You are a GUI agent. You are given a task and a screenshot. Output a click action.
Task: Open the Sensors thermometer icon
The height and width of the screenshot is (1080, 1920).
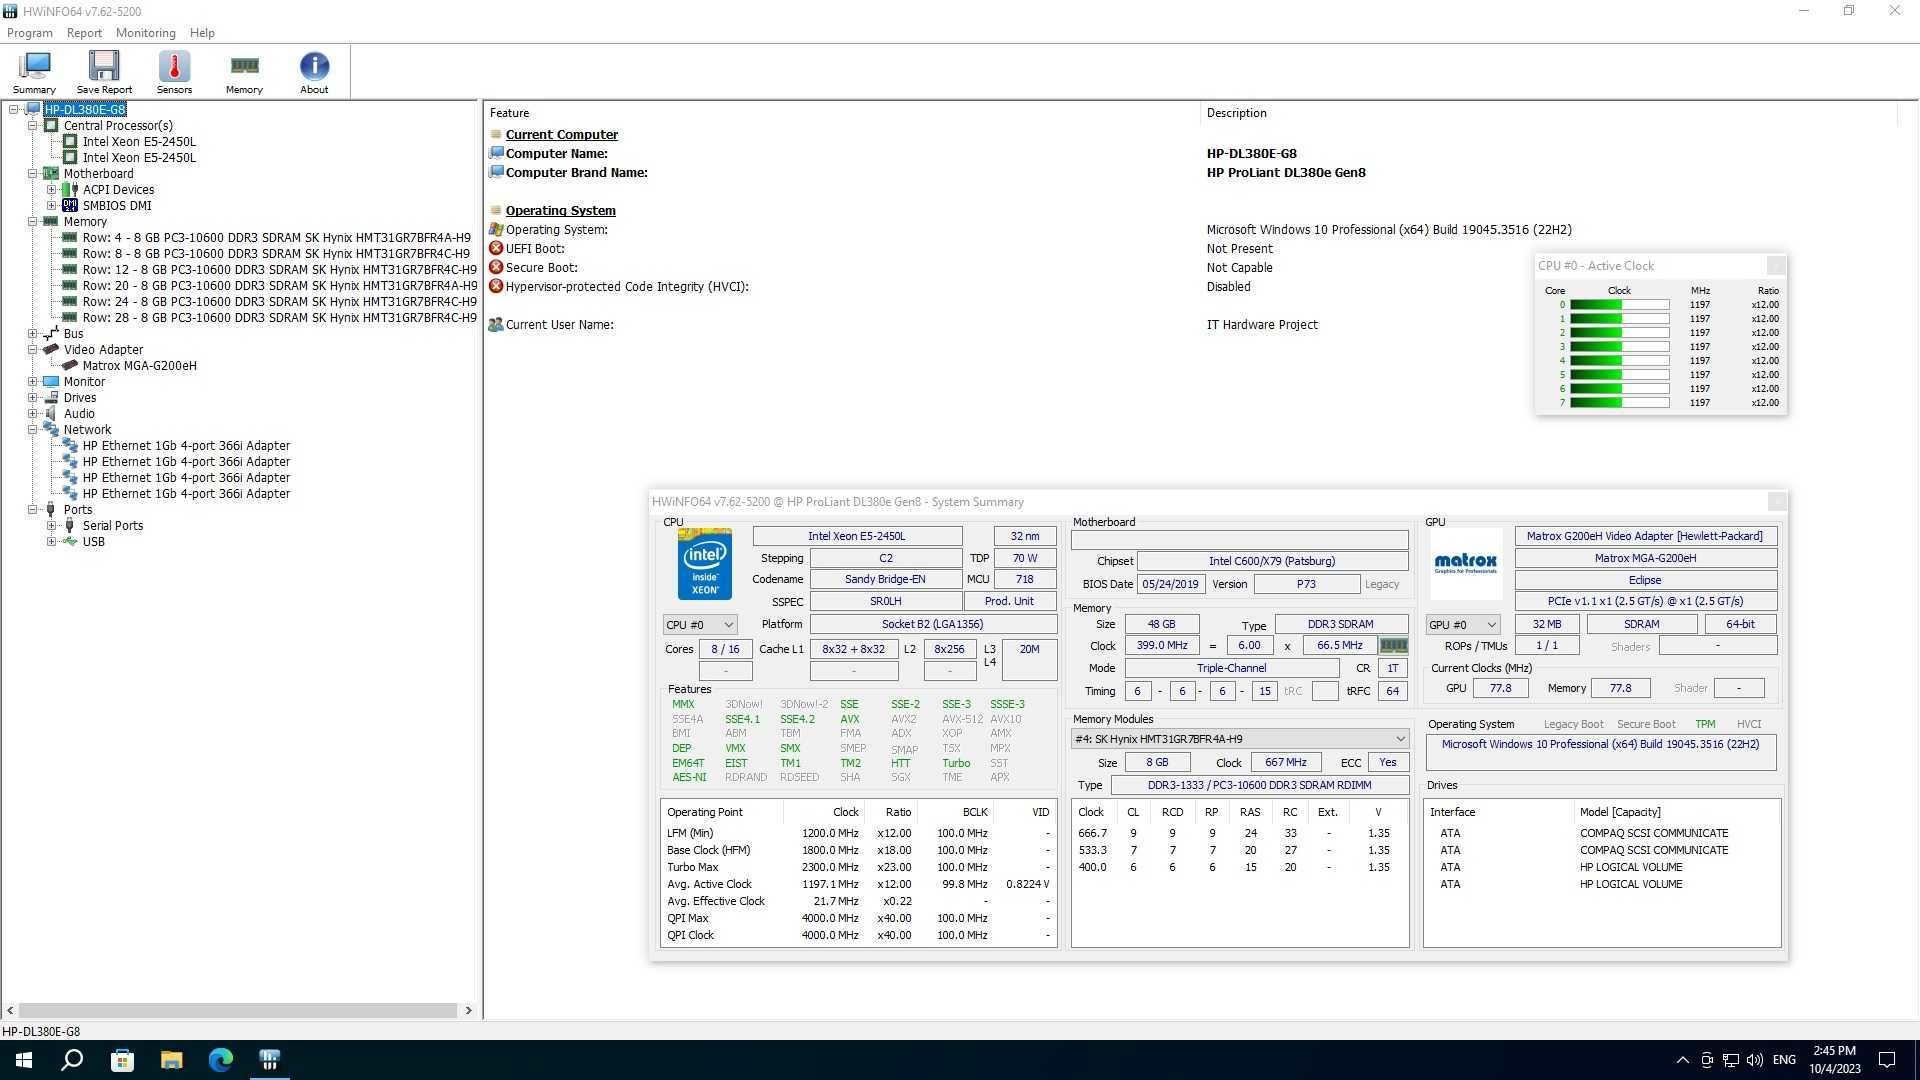[x=174, y=72]
